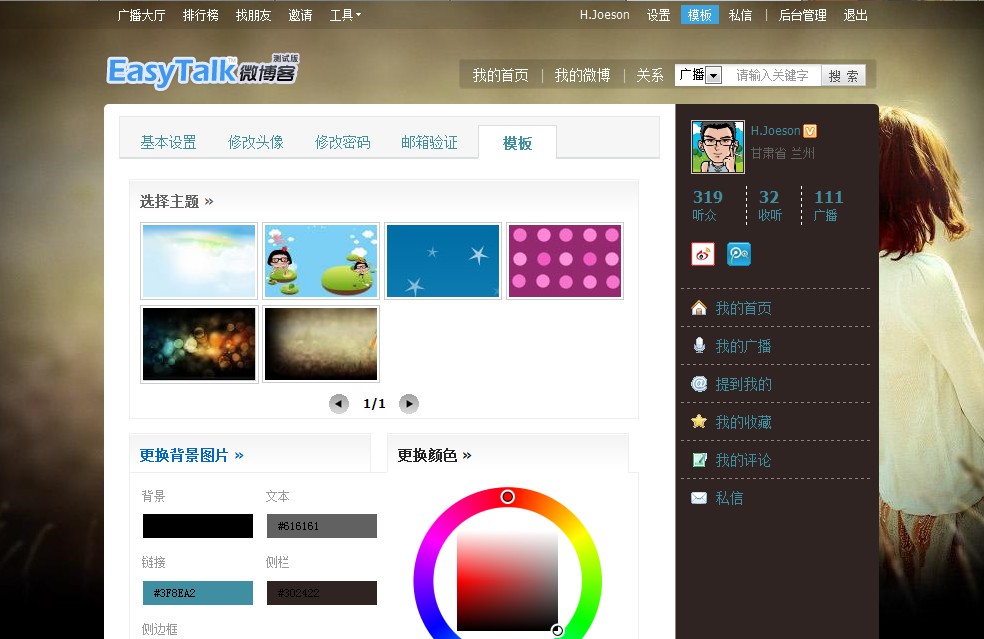The image size is (984, 639).
Task: Open the 工具 menu
Action: click(x=344, y=15)
